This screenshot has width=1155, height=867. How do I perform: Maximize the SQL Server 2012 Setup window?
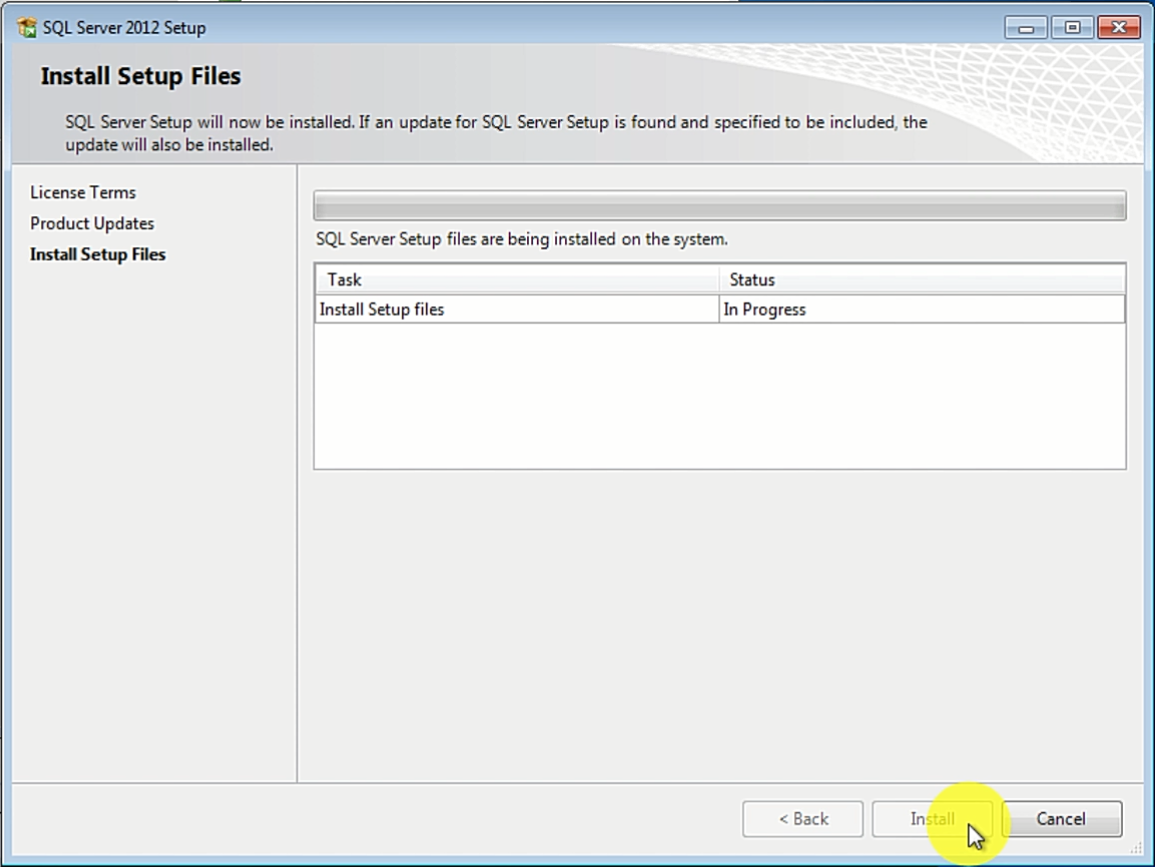click(x=1072, y=28)
